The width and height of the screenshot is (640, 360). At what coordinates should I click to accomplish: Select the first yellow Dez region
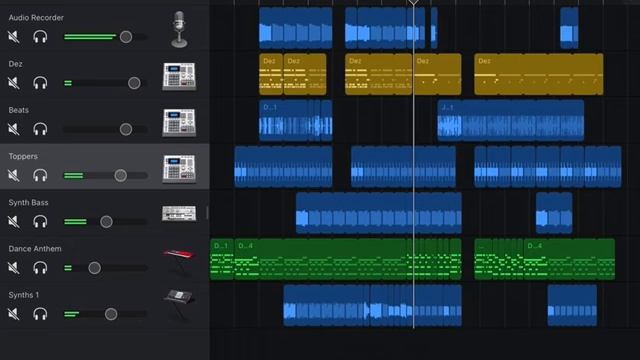pos(271,74)
